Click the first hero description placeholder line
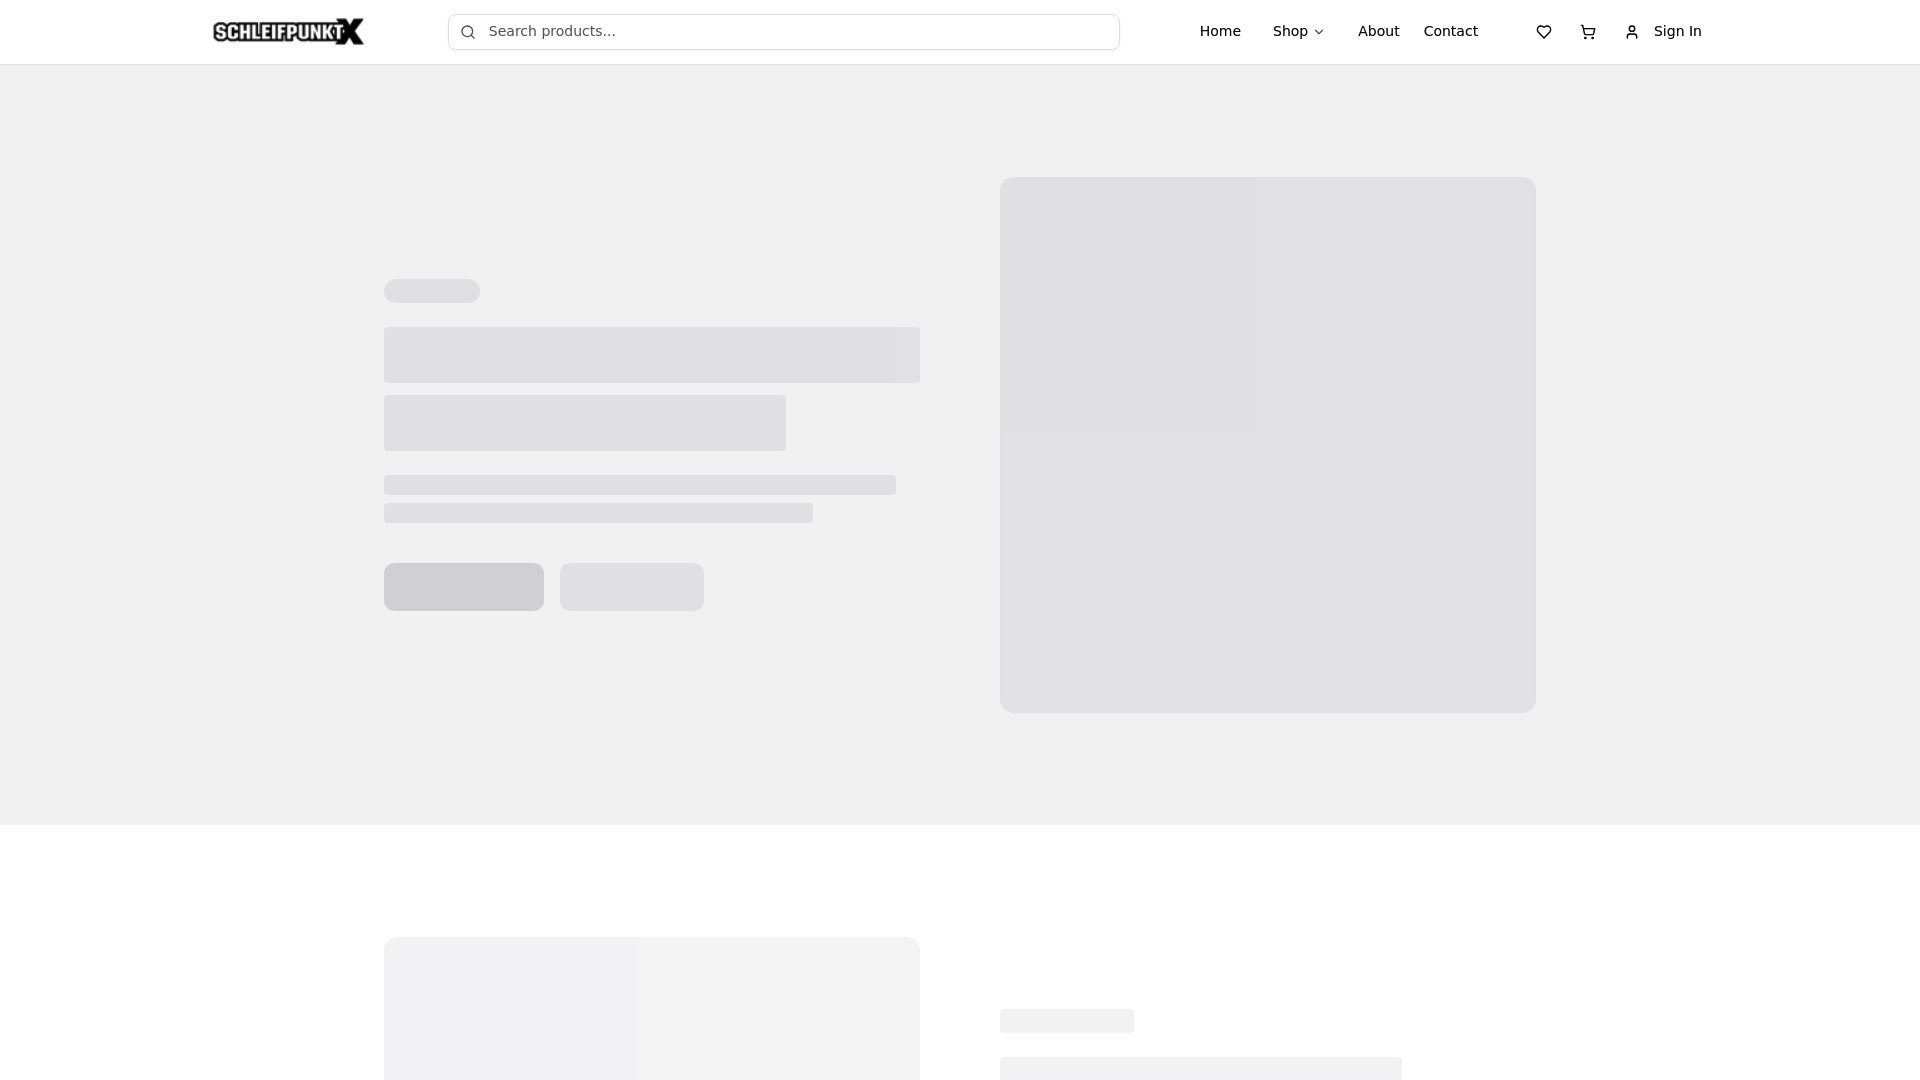 pyautogui.click(x=639, y=485)
